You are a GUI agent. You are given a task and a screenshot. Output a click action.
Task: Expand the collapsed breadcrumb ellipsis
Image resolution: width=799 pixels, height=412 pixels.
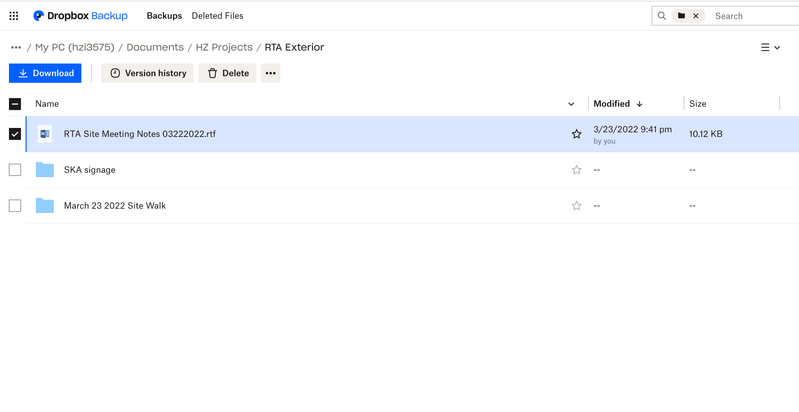[16, 47]
